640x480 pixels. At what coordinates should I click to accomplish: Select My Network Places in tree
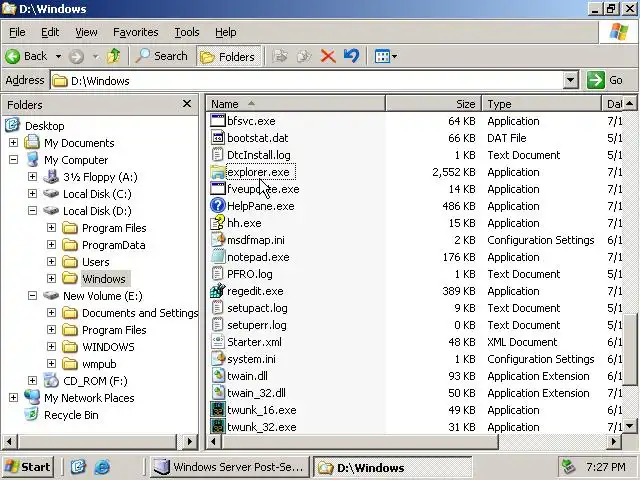point(89,398)
